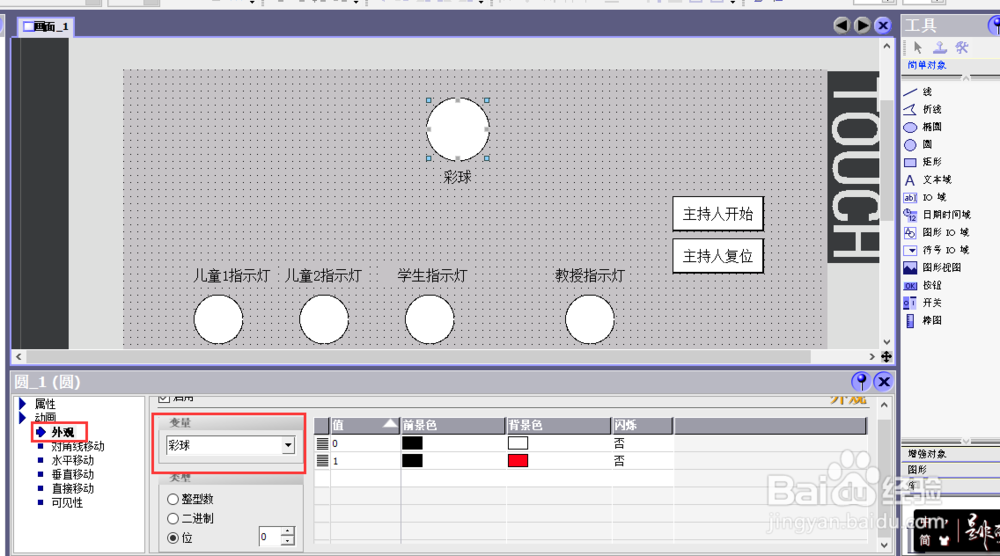
Task: Increase the bit number stepper
Action: pyautogui.click(x=288, y=532)
